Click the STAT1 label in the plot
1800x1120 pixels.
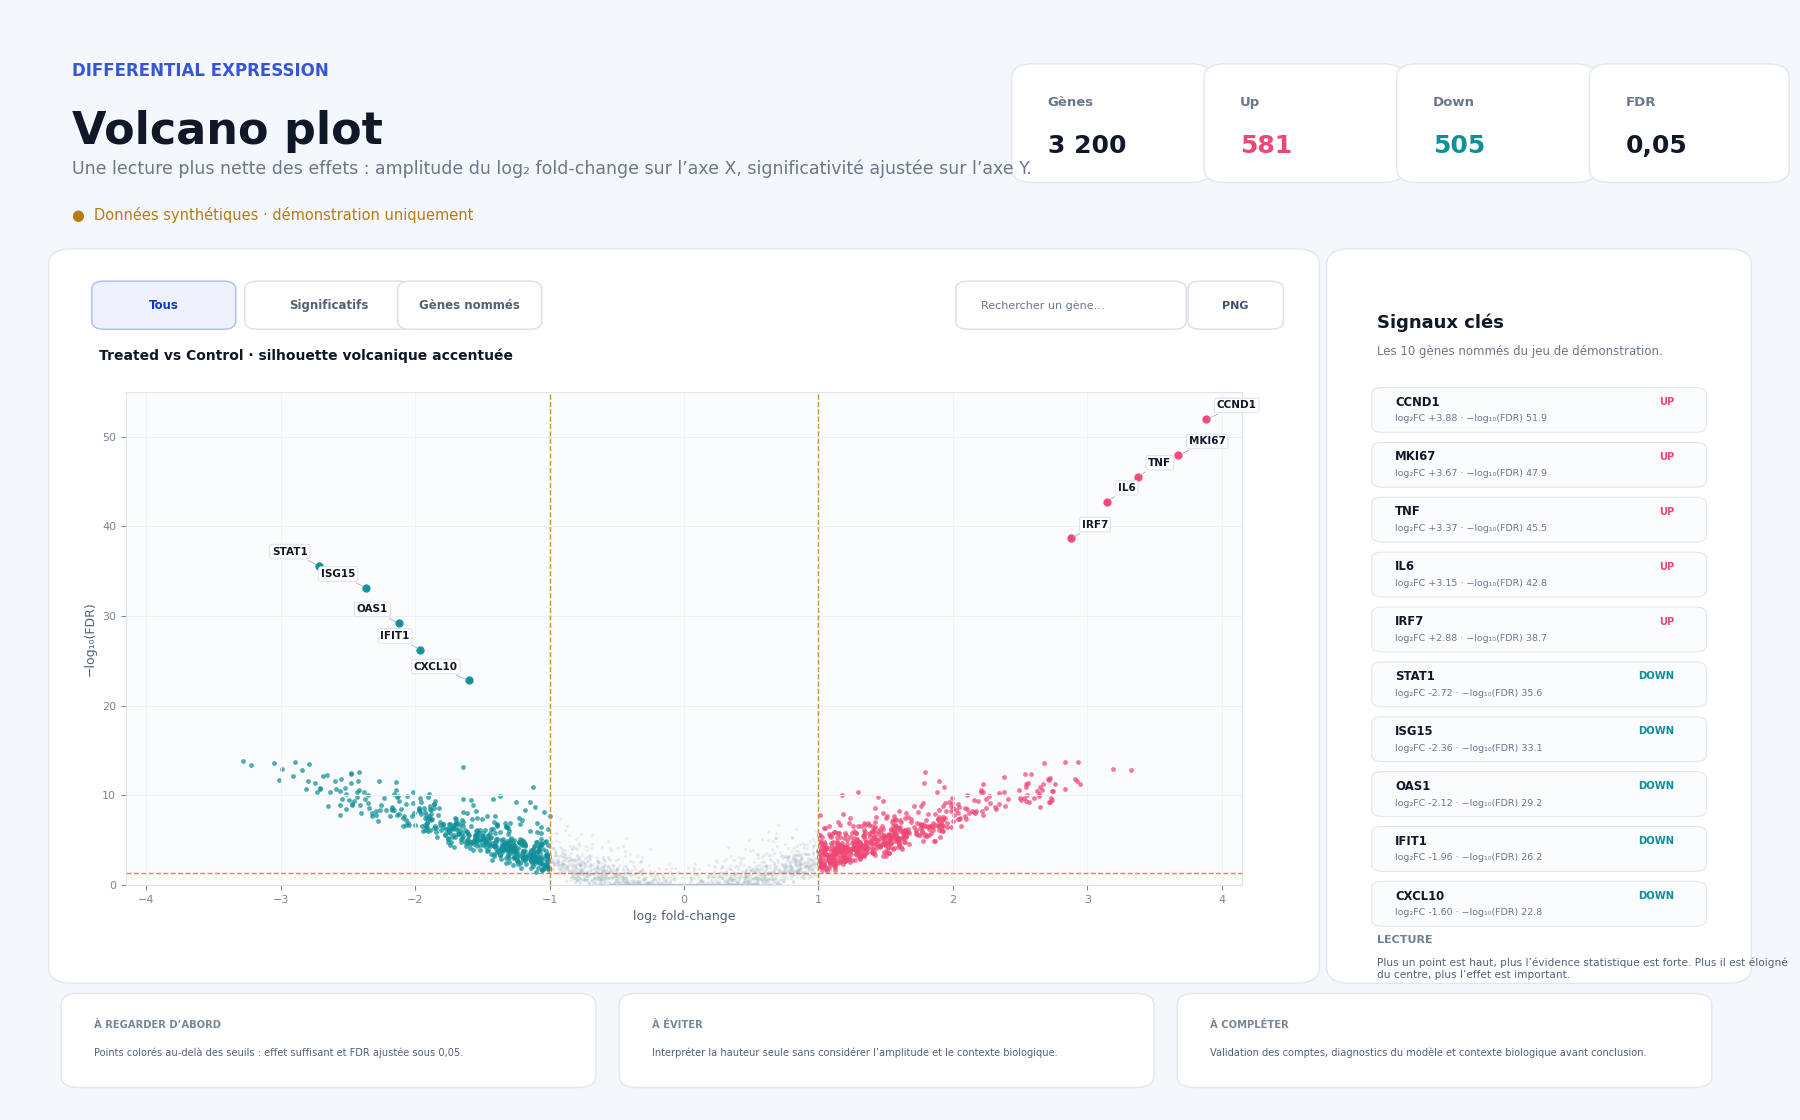[x=290, y=552]
